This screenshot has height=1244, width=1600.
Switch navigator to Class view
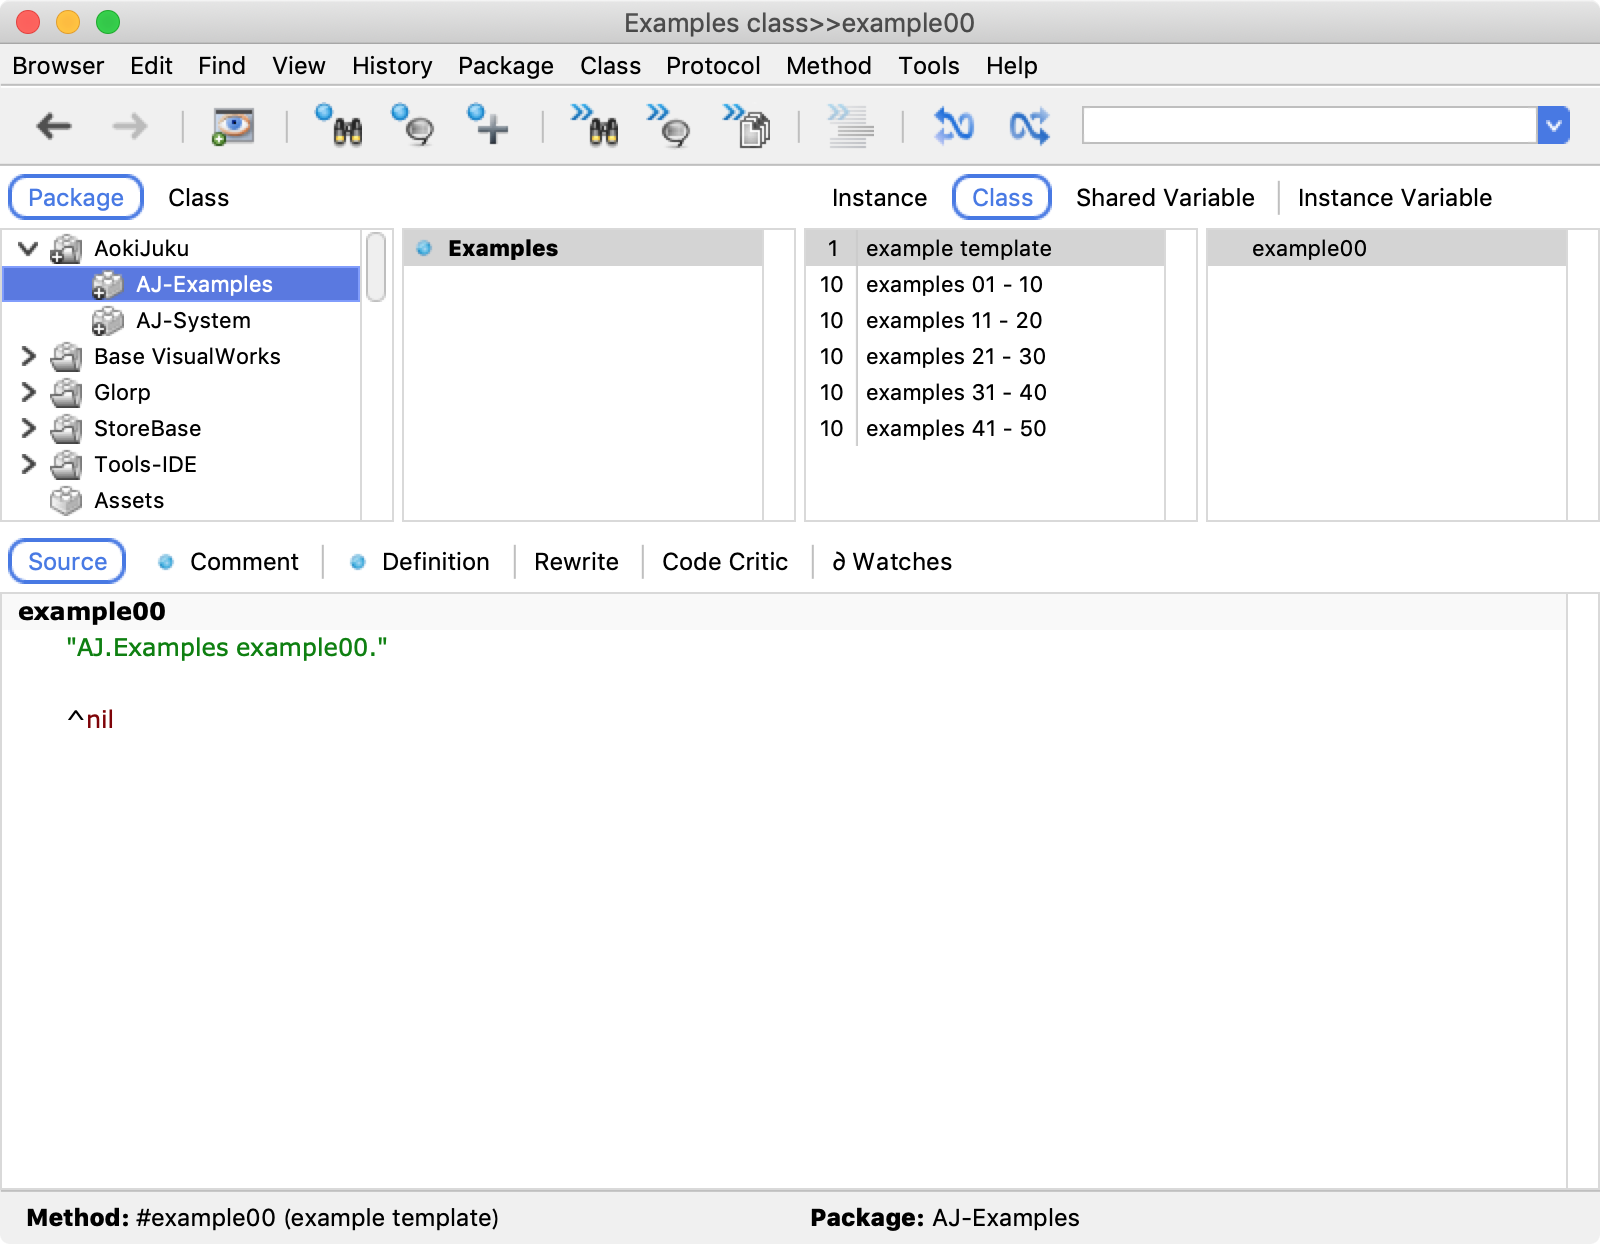(x=198, y=197)
